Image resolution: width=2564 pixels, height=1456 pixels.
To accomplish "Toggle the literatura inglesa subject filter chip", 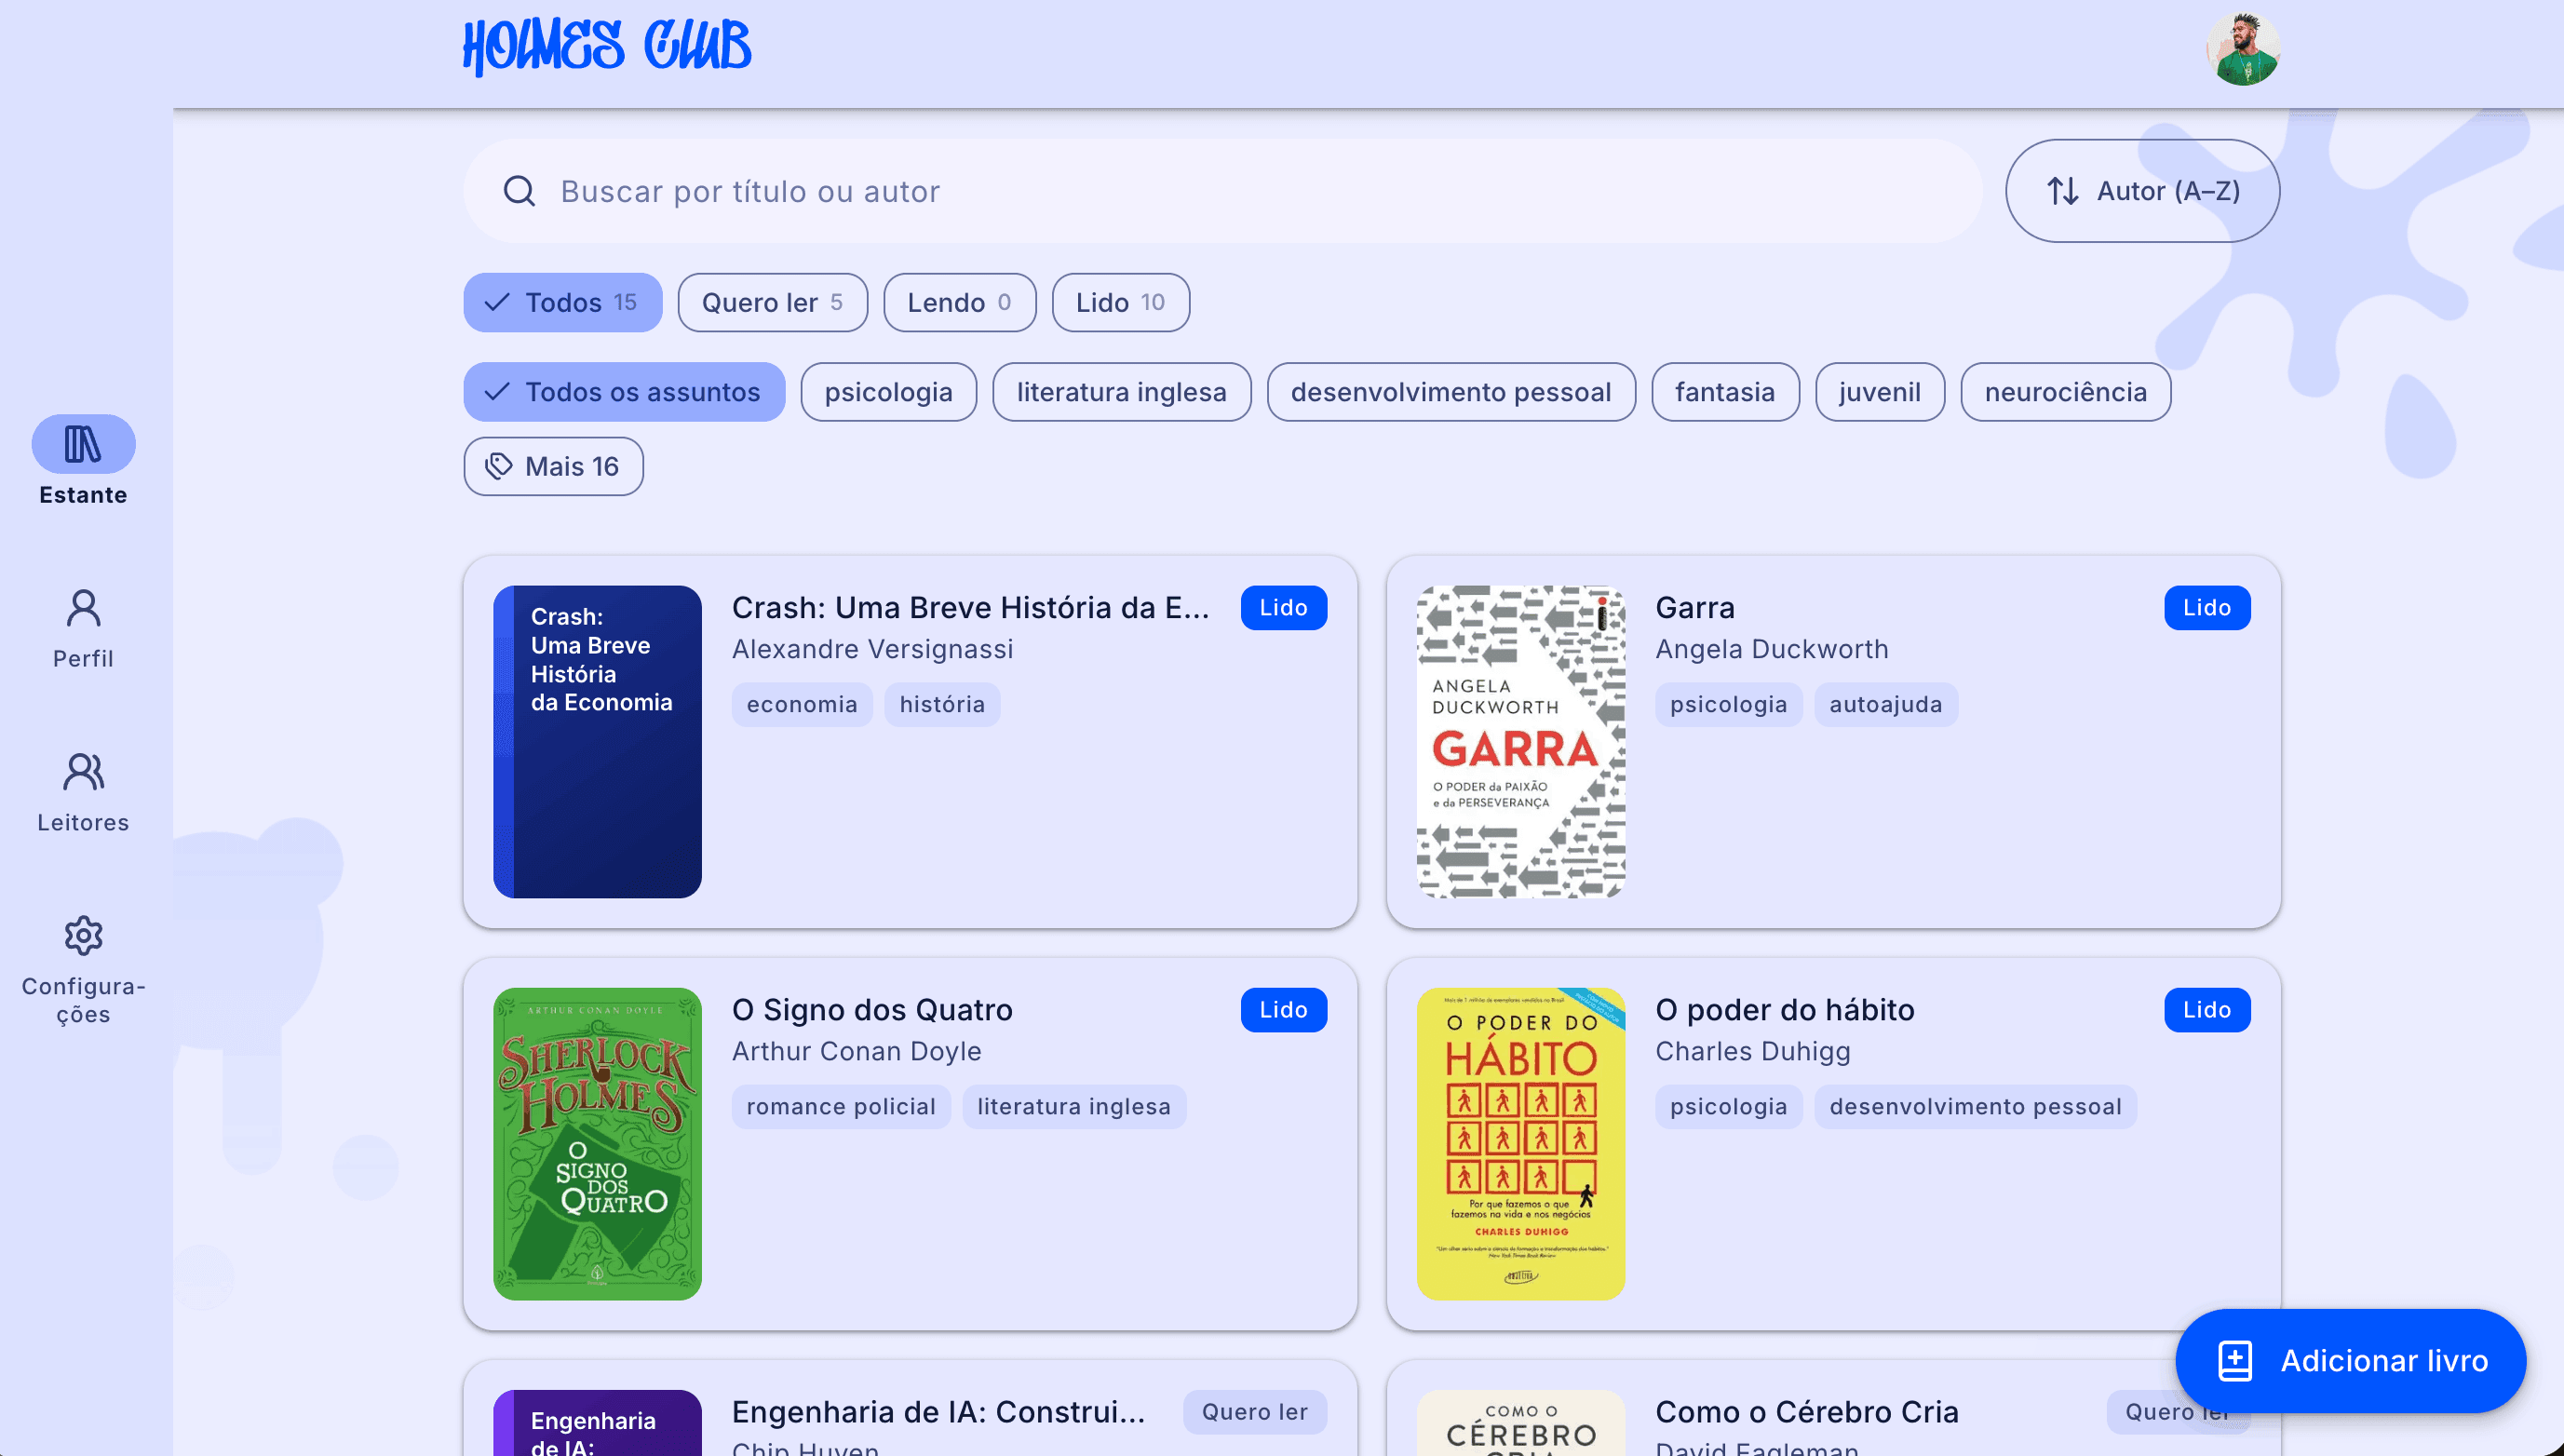I will 1122,392.
